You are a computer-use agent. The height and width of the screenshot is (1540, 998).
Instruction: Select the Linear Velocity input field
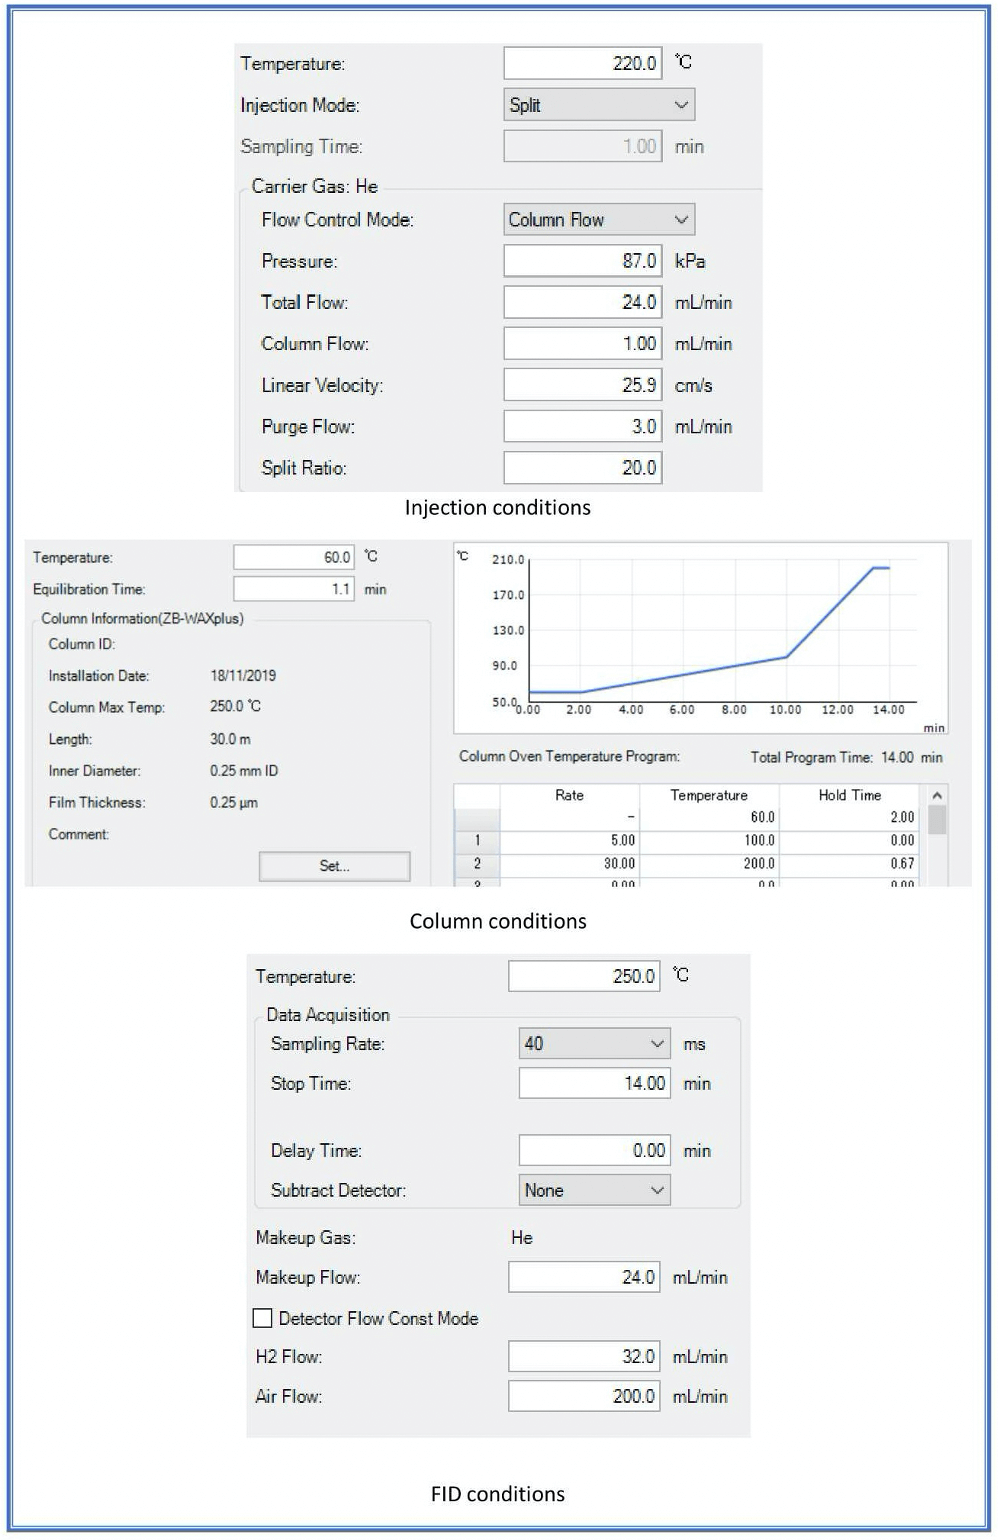pos(582,385)
